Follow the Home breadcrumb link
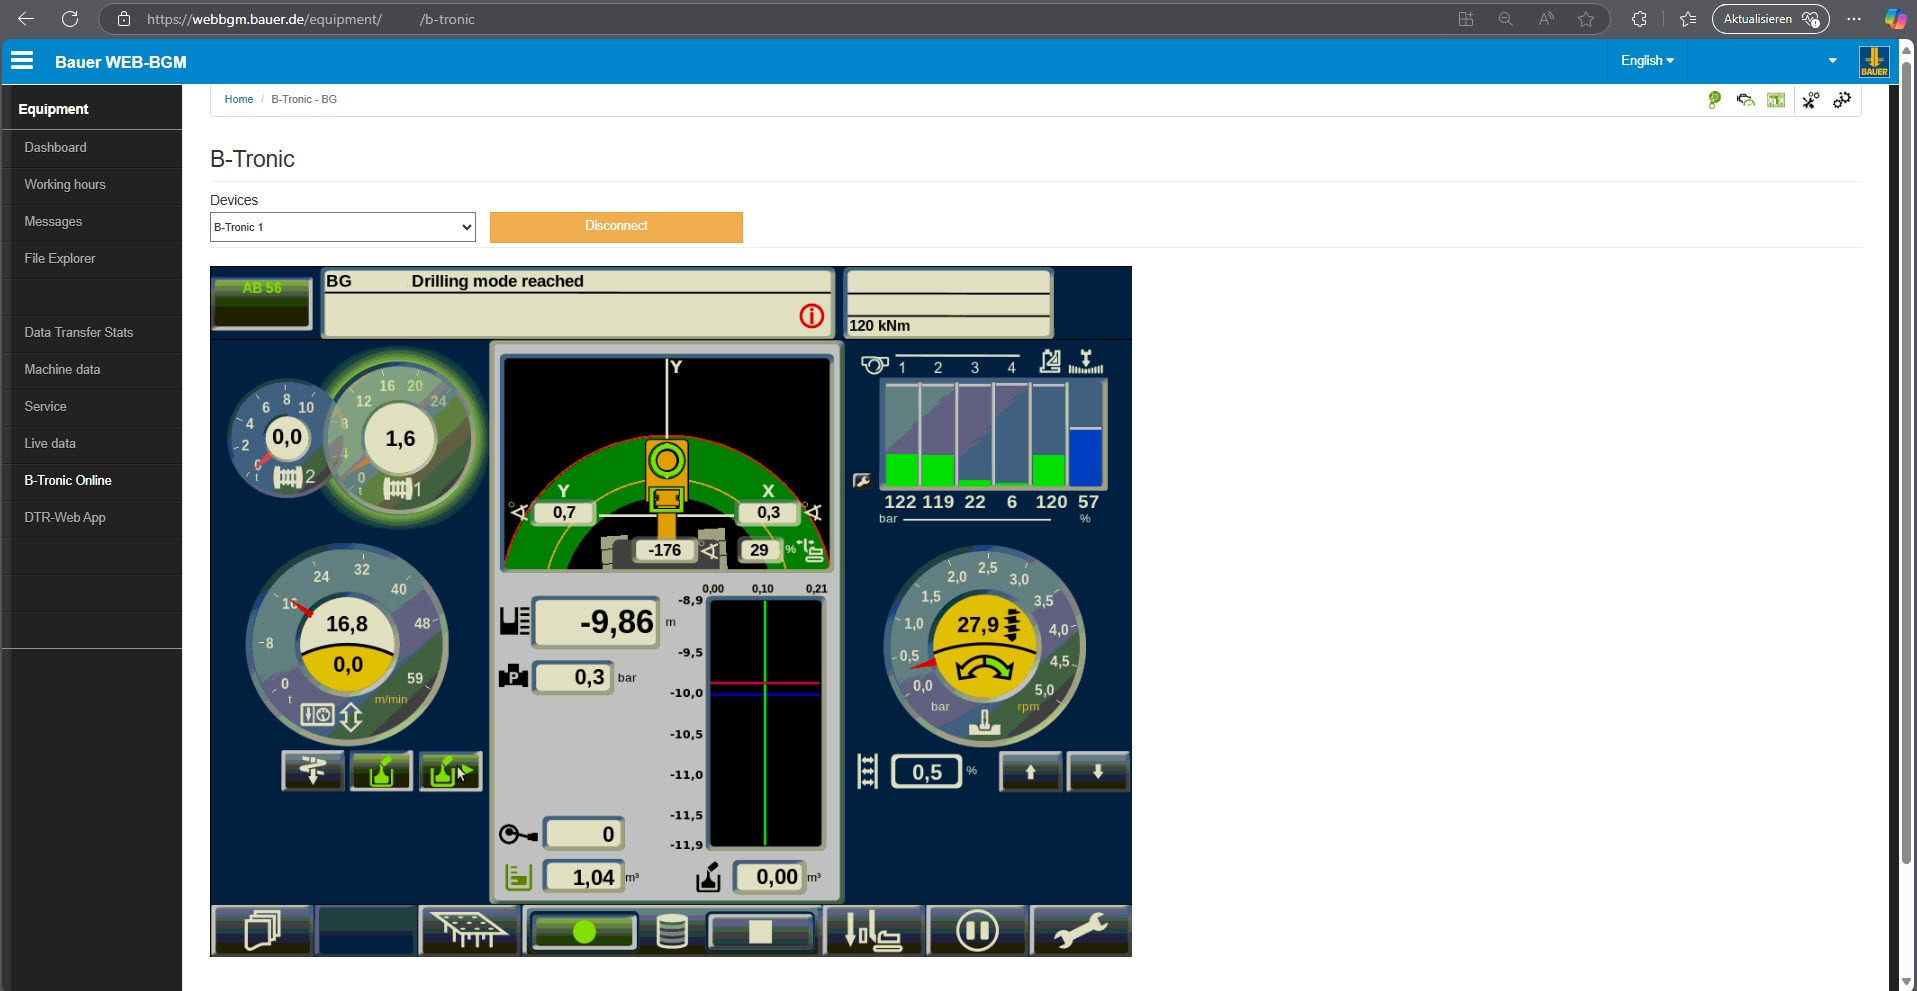This screenshot has width=1917, height=991. (239, 99)
